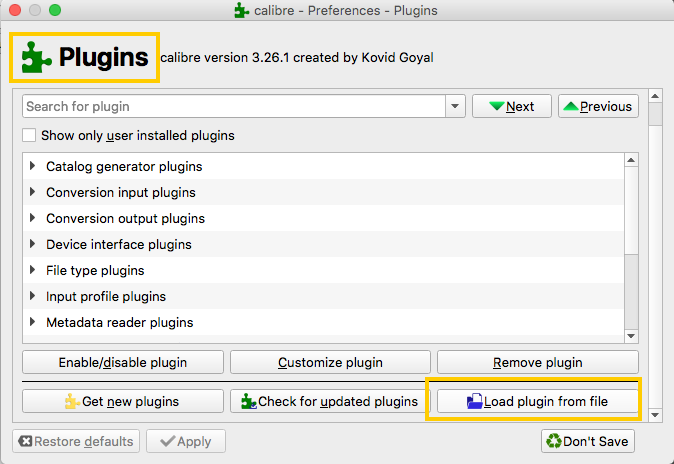Click the green Plugins puzzle icon
The height and width of the screenshot is (464, 674).
37,57
